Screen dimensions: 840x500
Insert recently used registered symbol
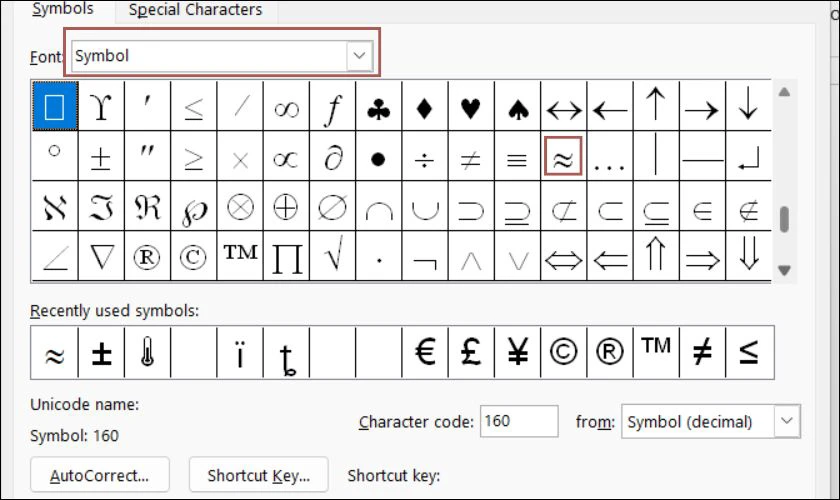coord(610,353)
